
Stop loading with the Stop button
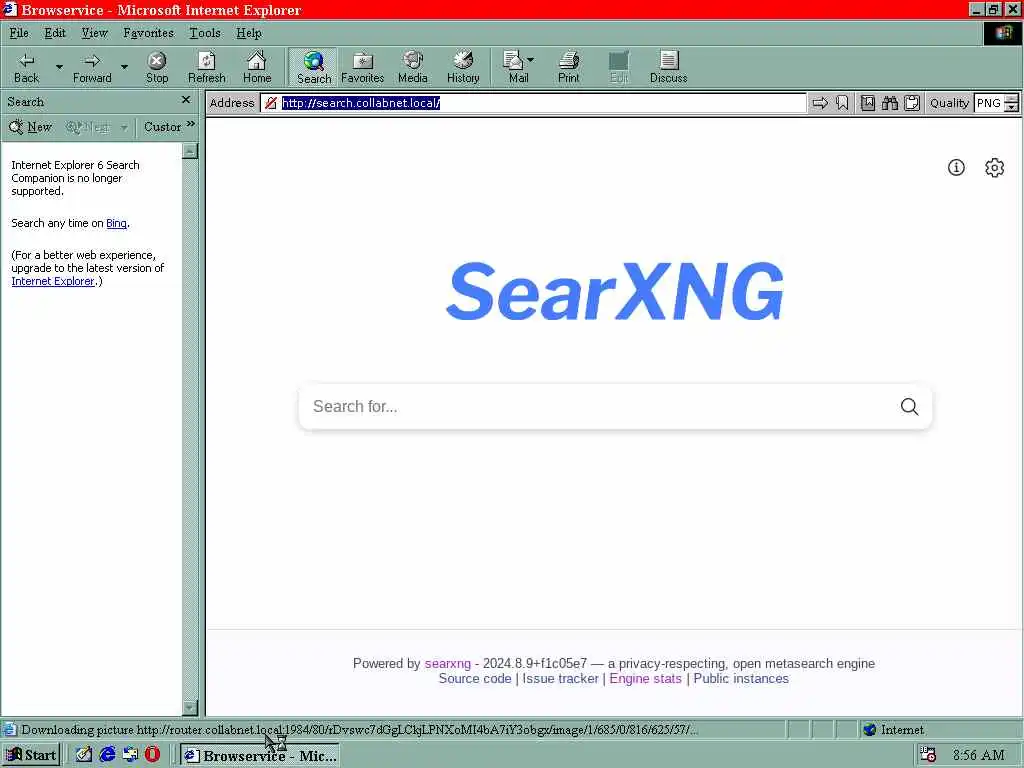click(157, 68)
